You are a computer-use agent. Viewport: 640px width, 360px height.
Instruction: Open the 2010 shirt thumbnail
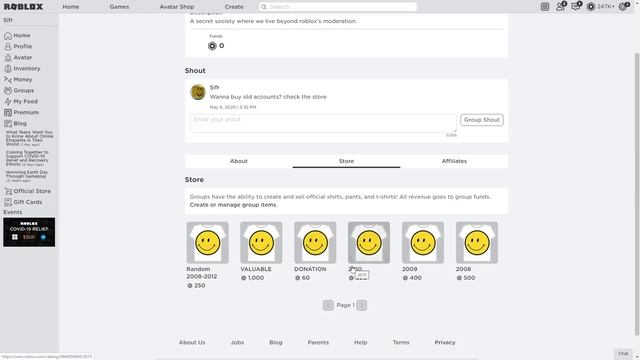click(x=369, y=242)
